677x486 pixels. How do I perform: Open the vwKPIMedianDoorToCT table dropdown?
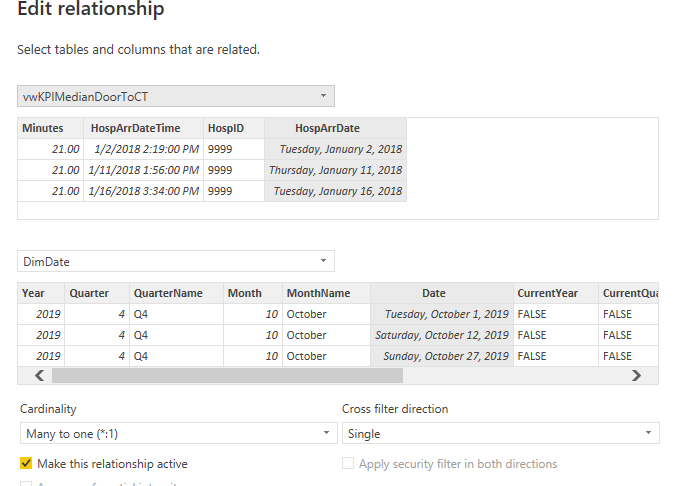(176, 96)
